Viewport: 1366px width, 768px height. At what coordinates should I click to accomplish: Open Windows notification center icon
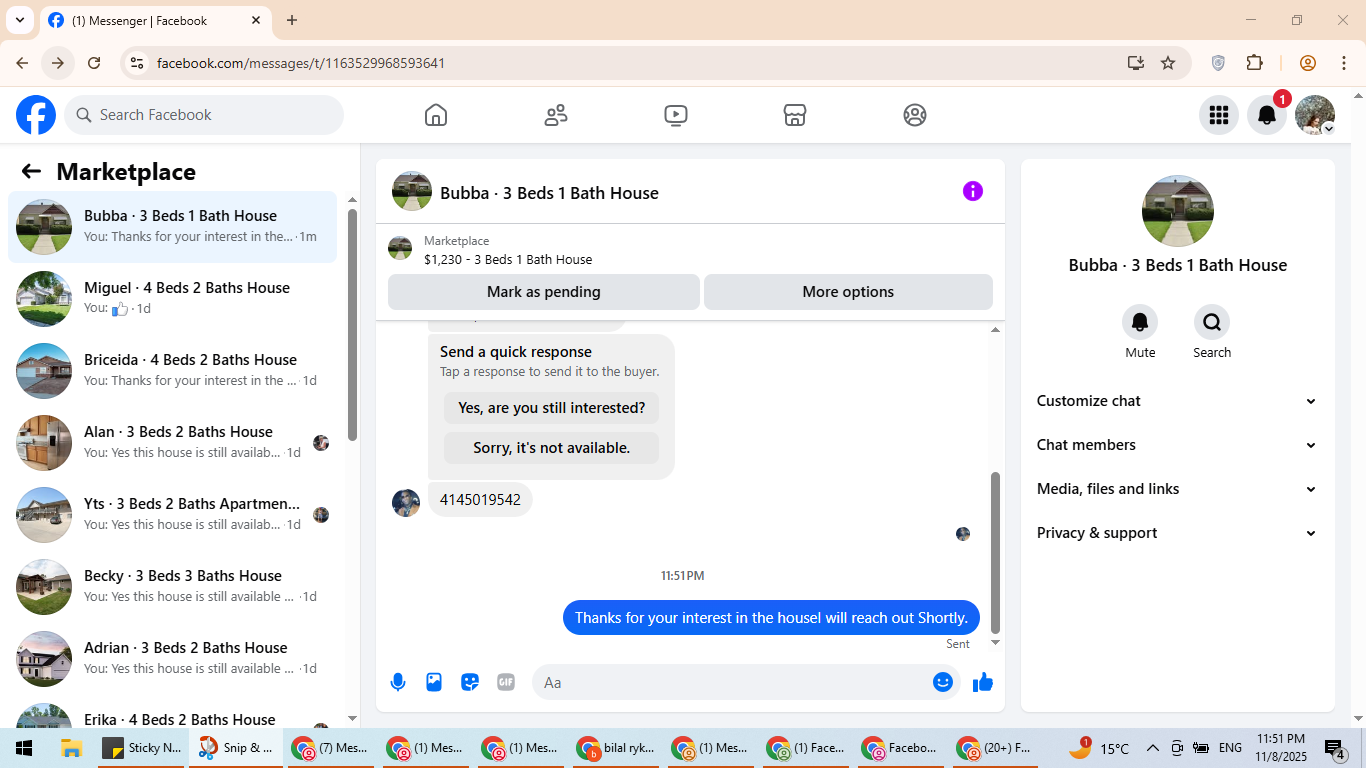[1335, 748]
